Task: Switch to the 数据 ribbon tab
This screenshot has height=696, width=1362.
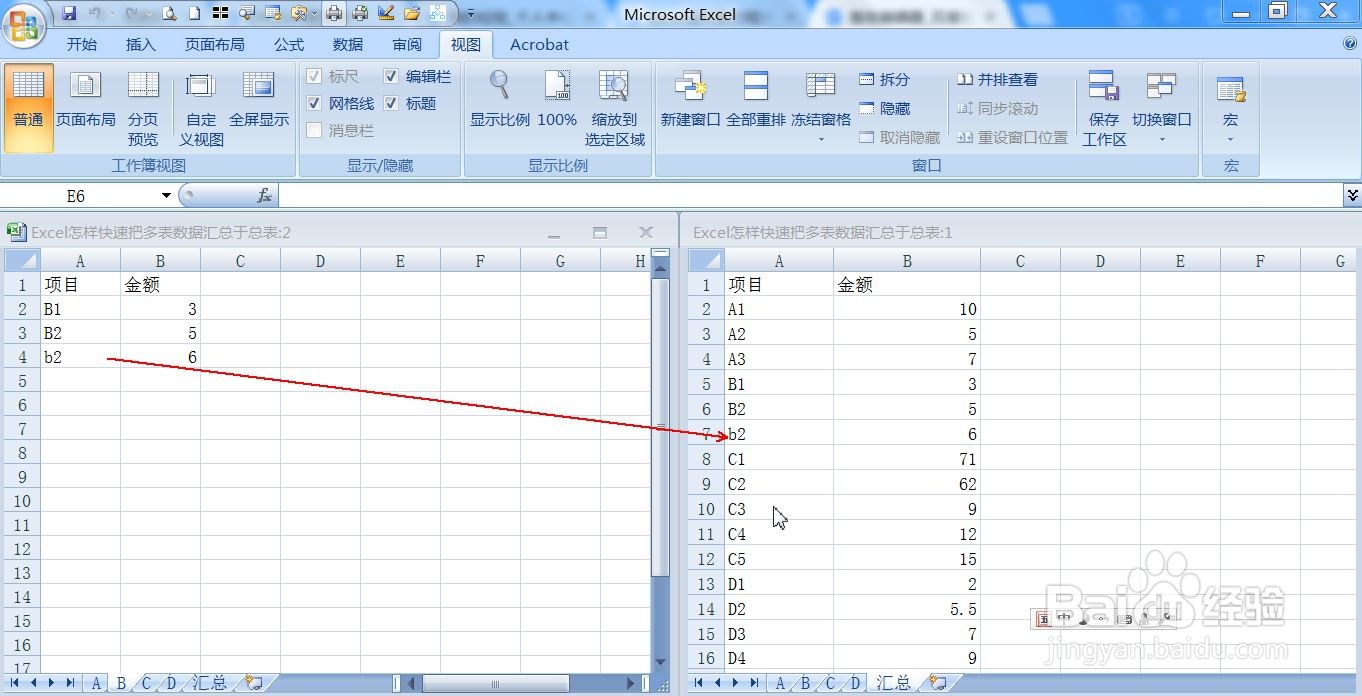Action: click(x=347, y=44)
